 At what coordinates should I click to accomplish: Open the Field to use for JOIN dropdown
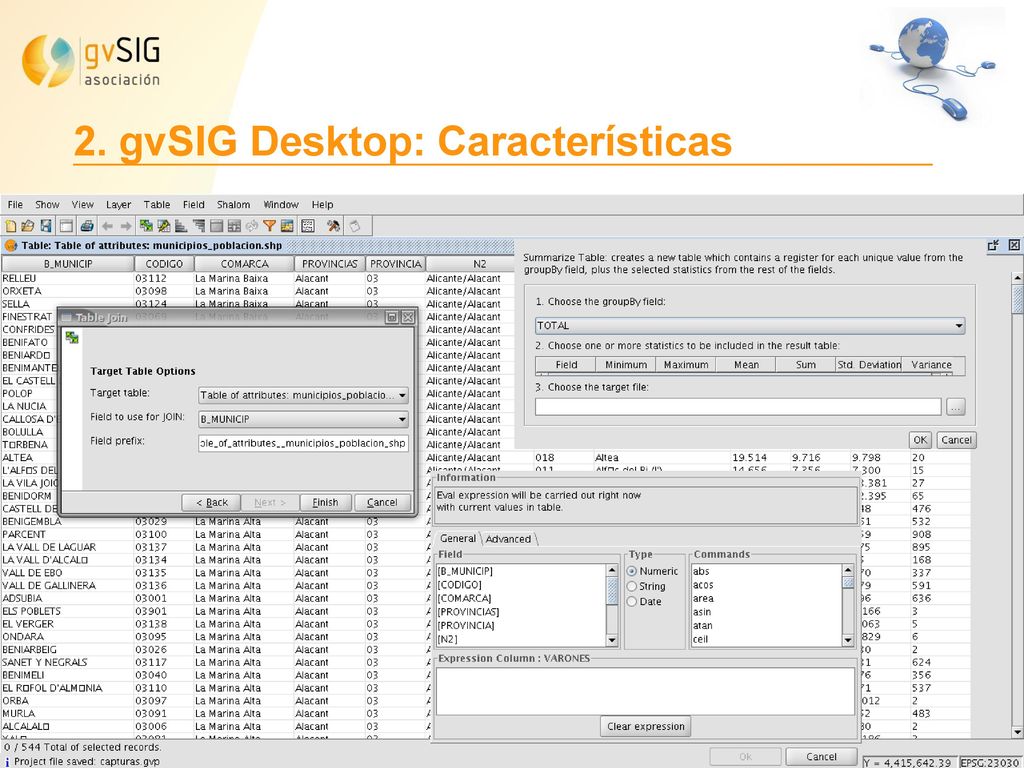(304, 419)
